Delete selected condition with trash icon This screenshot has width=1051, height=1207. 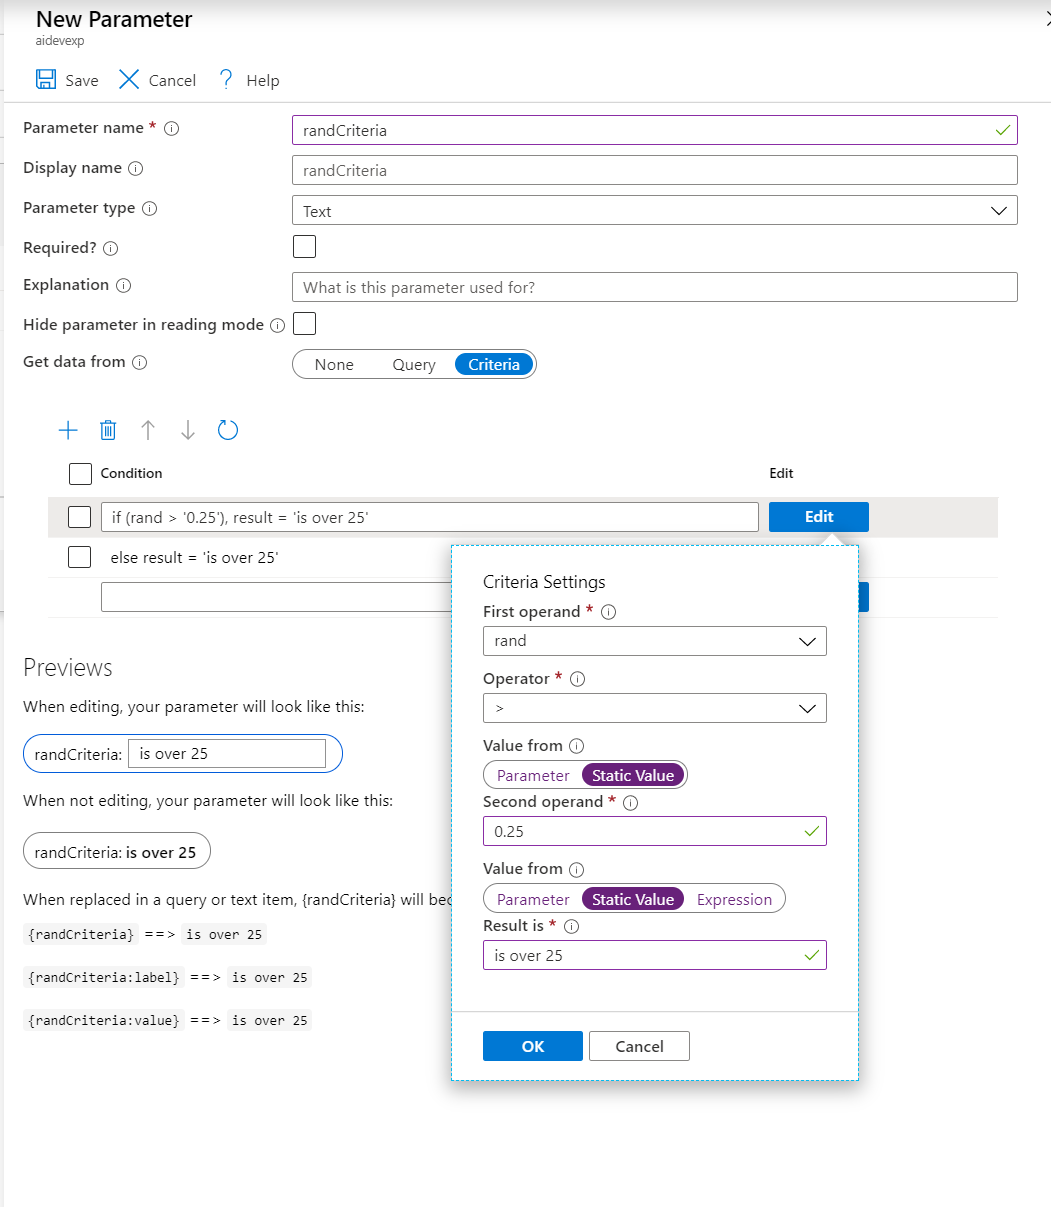[x=108, y=430]
